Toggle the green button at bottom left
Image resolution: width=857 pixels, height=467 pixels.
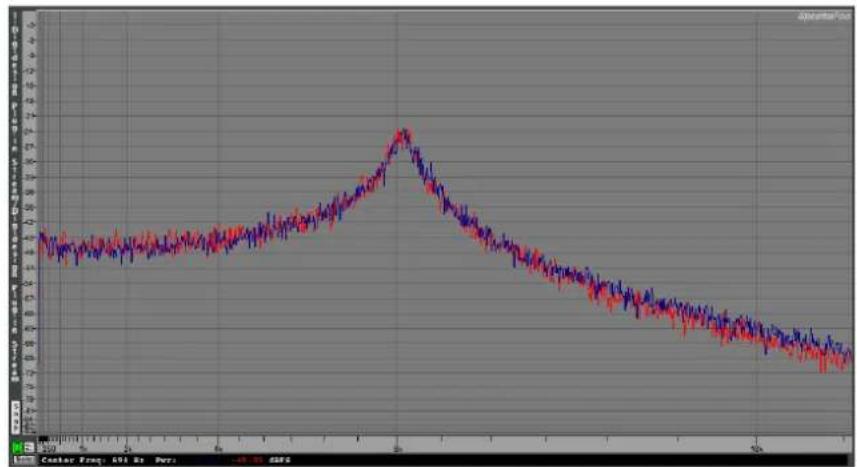17,447
